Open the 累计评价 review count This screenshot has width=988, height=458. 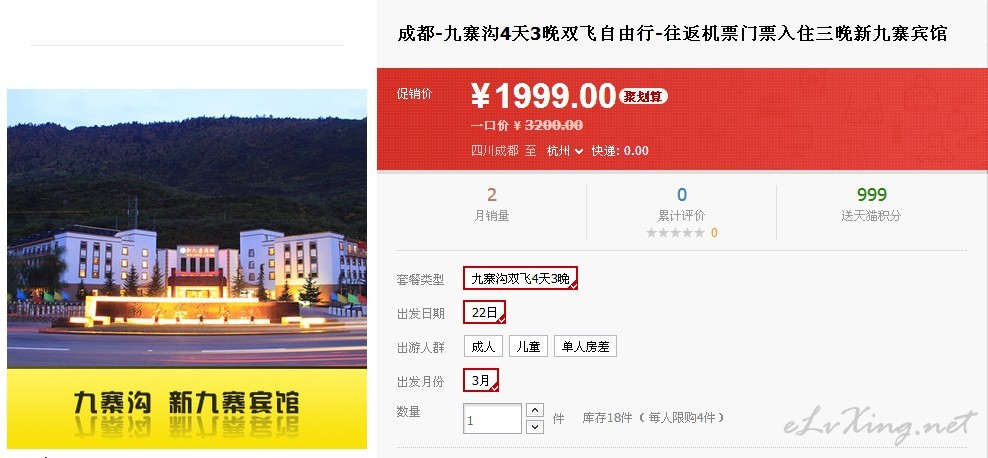click(x=681, y=203)
